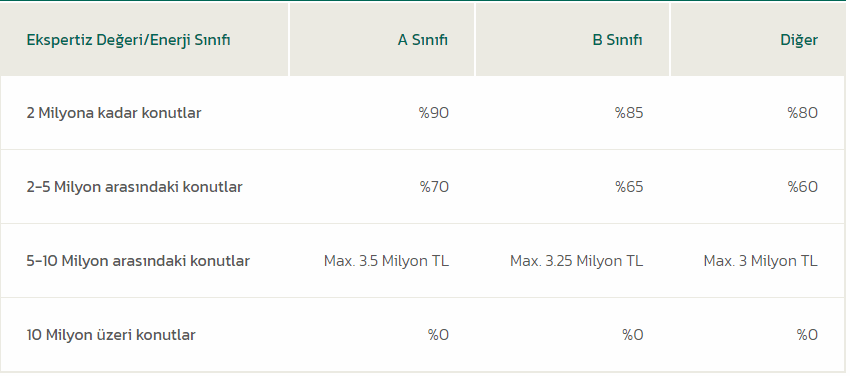Click the Diğer column header

(x=799, y=41)
